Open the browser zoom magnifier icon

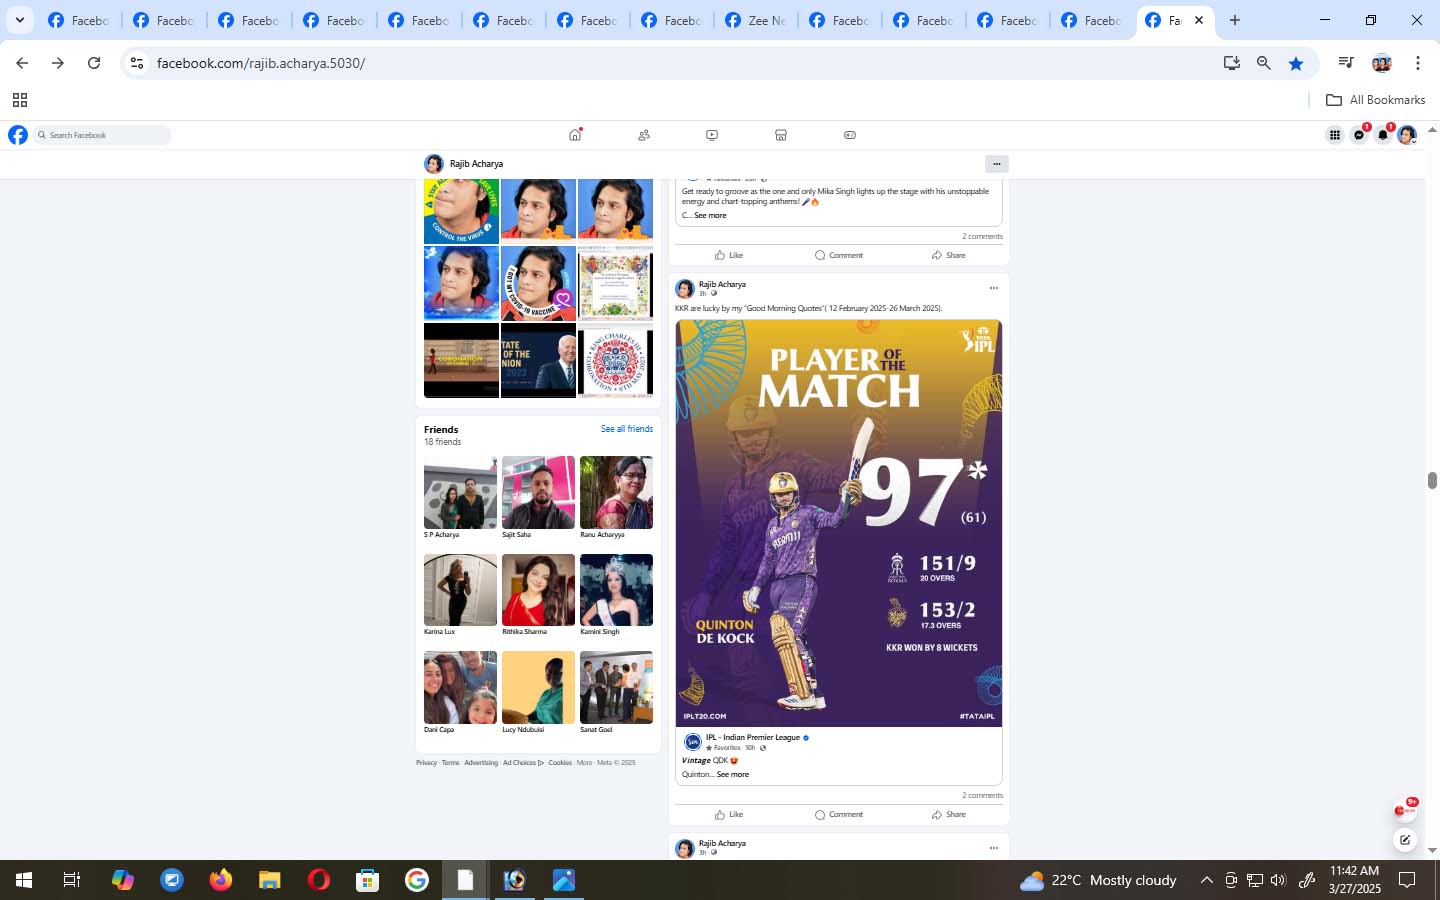point(1264,63)
